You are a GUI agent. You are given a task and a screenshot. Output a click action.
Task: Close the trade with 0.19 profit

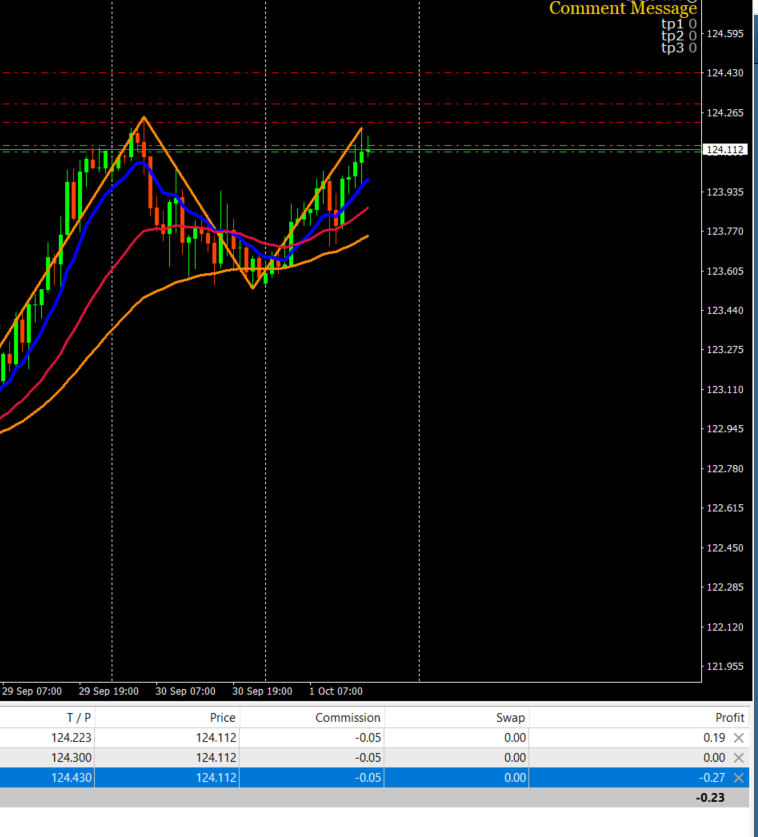[x=739, y=738]
